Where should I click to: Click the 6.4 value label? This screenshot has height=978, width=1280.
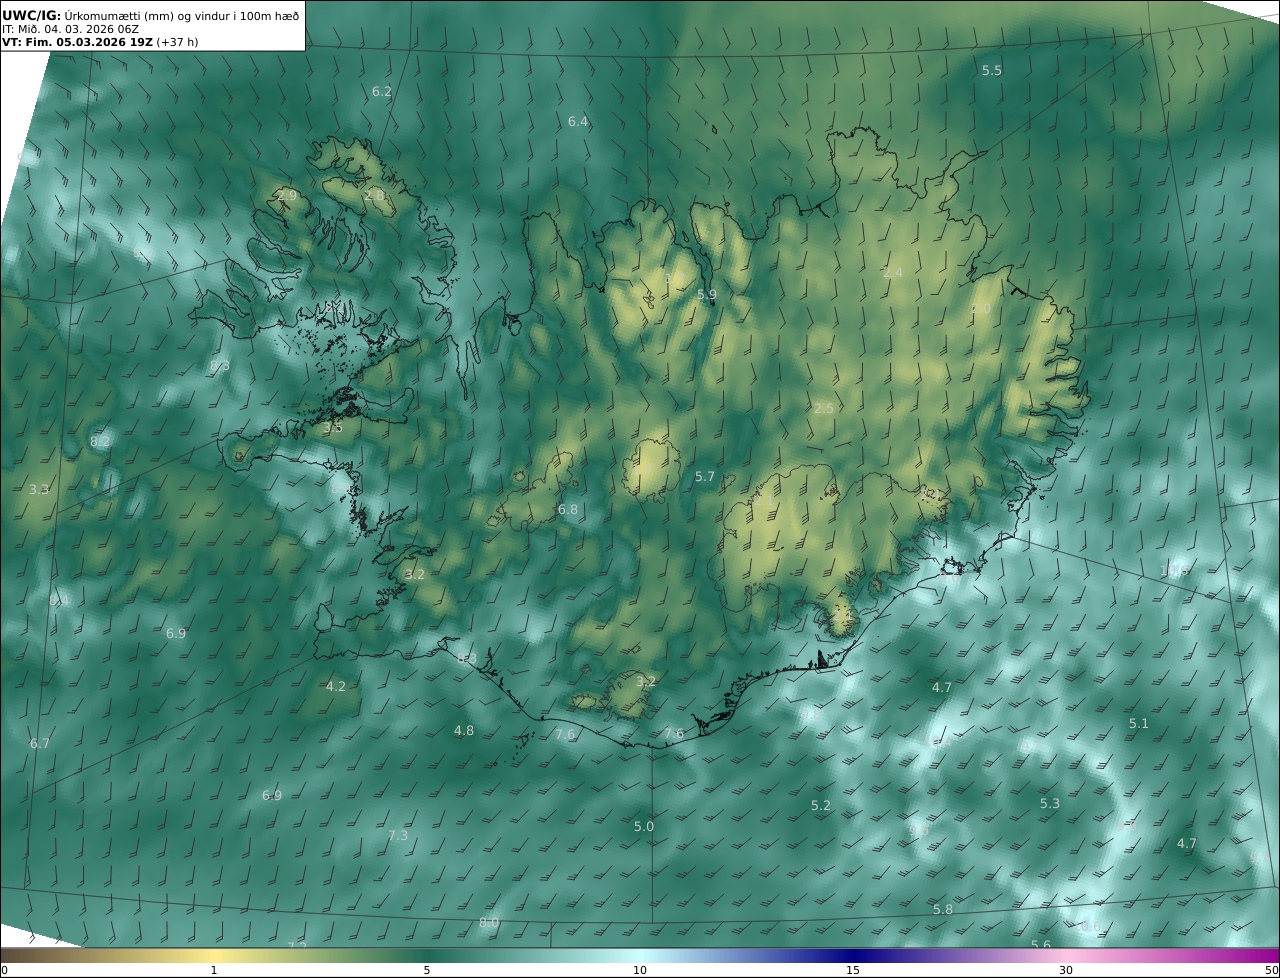click(x=578, y=121)
